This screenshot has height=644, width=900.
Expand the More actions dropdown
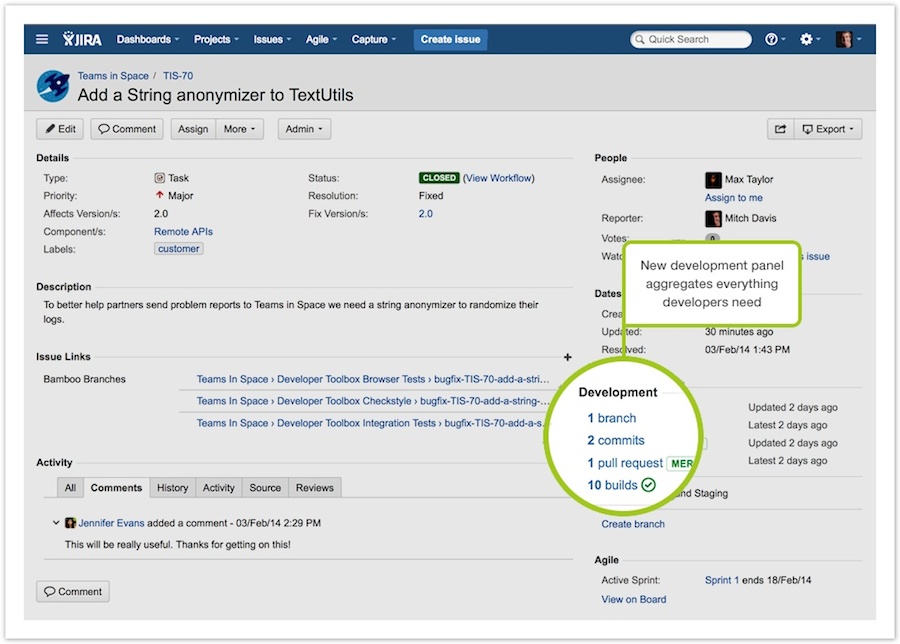[x=241, y=129]
